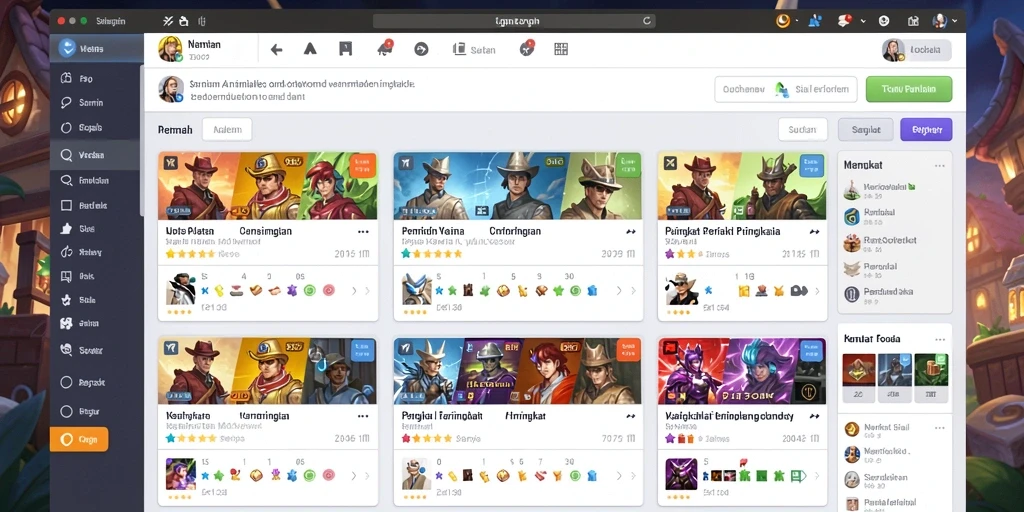The width and height of the screenshot is (1024, 512).
Task: Click the green button at top right
Action: pyautogui.click(x=908, y=89)
